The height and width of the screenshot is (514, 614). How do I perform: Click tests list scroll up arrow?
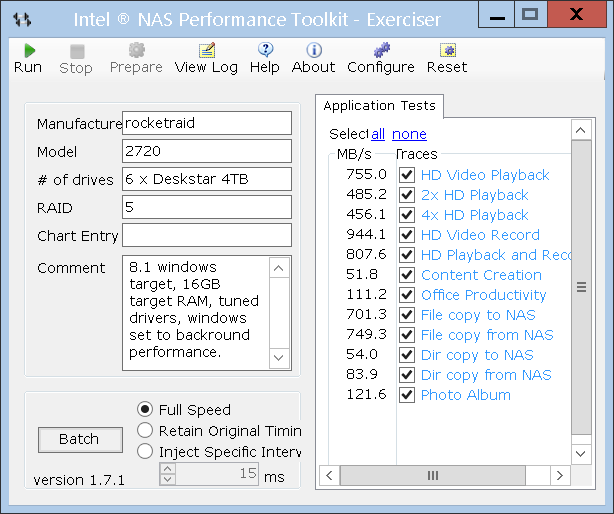(x=581, y=130)
